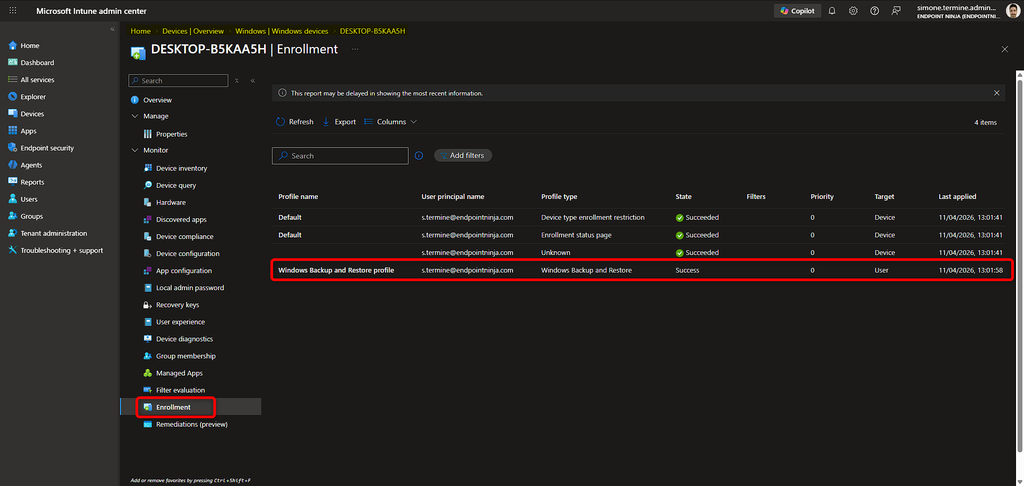
Task: Focus the table Search input field
Action: [x=340, y=155]
